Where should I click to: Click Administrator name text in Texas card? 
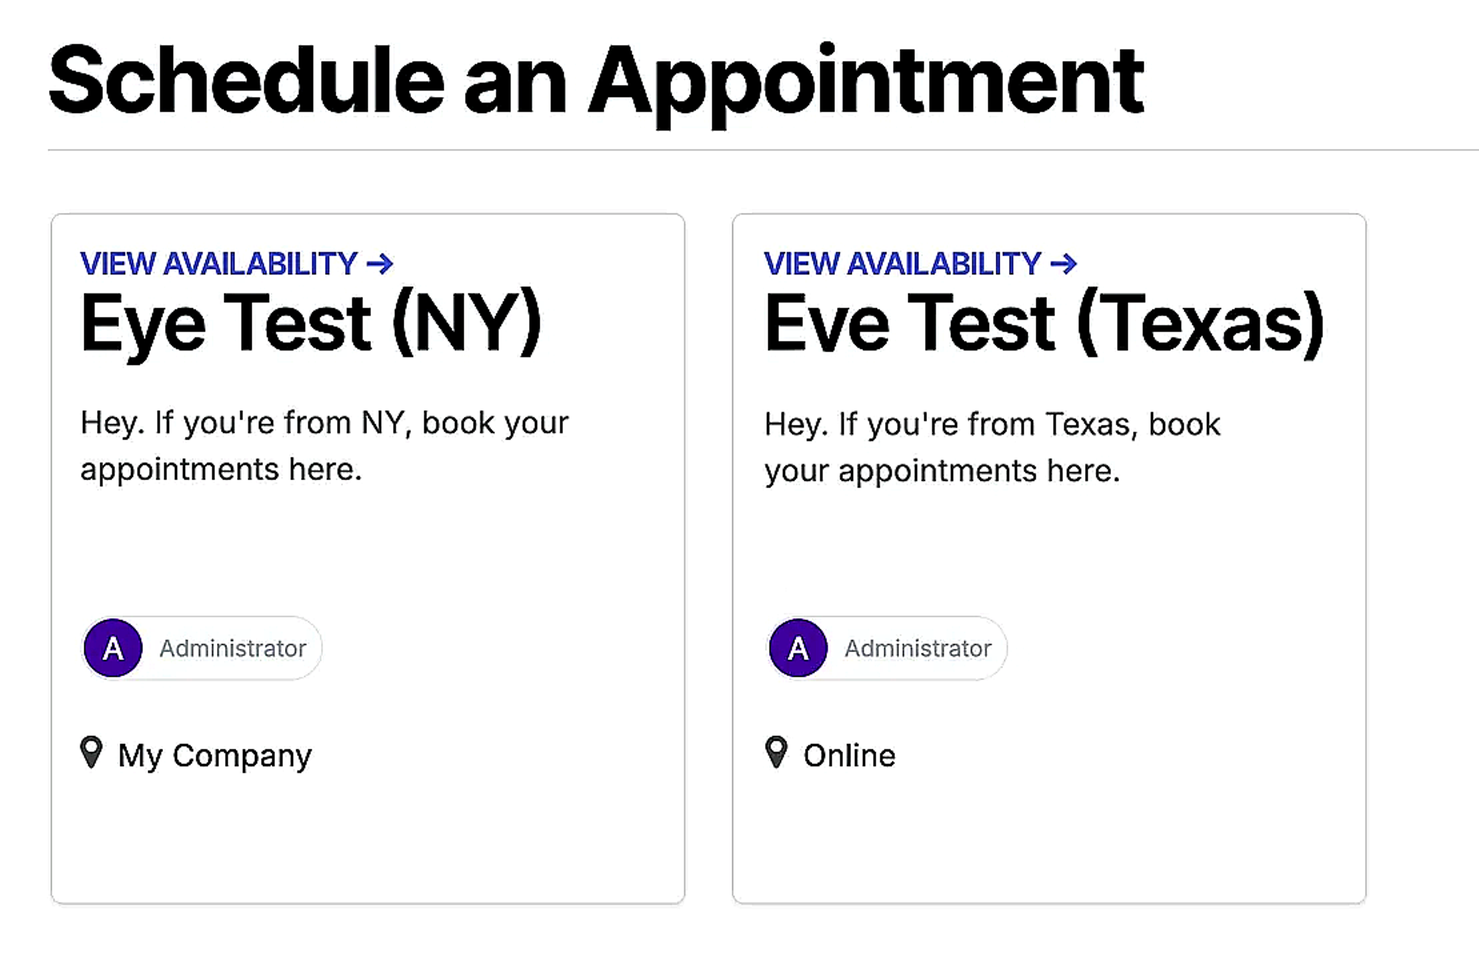click(x=918, y=648)
